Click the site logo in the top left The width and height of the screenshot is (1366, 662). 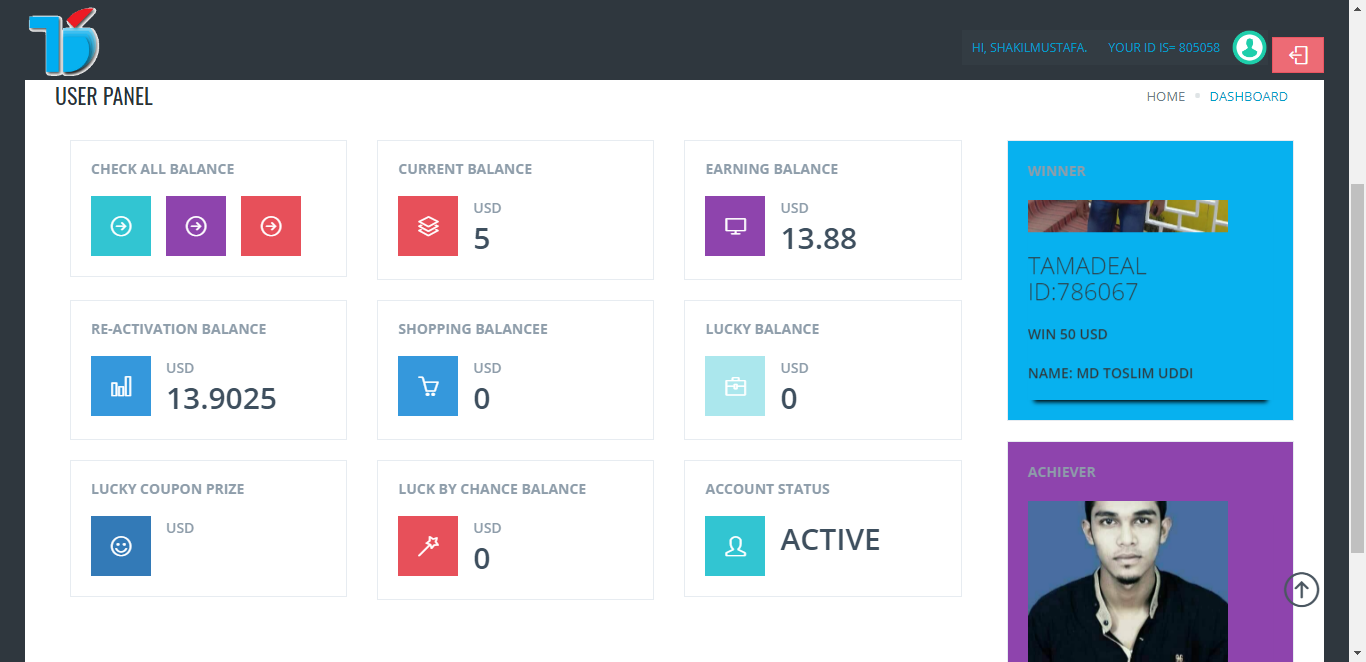click(64, 42)
